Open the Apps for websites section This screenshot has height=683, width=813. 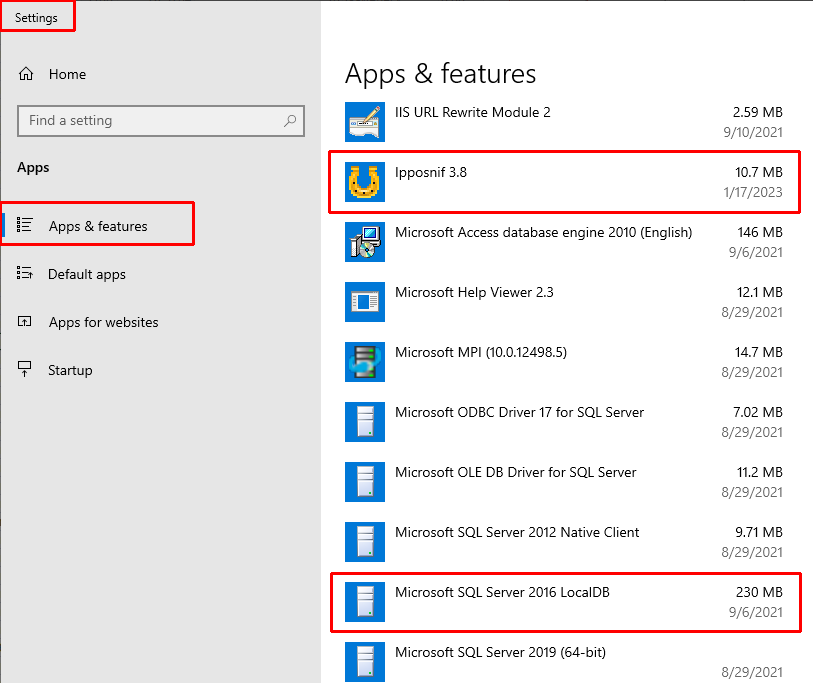tap(103, 322)
